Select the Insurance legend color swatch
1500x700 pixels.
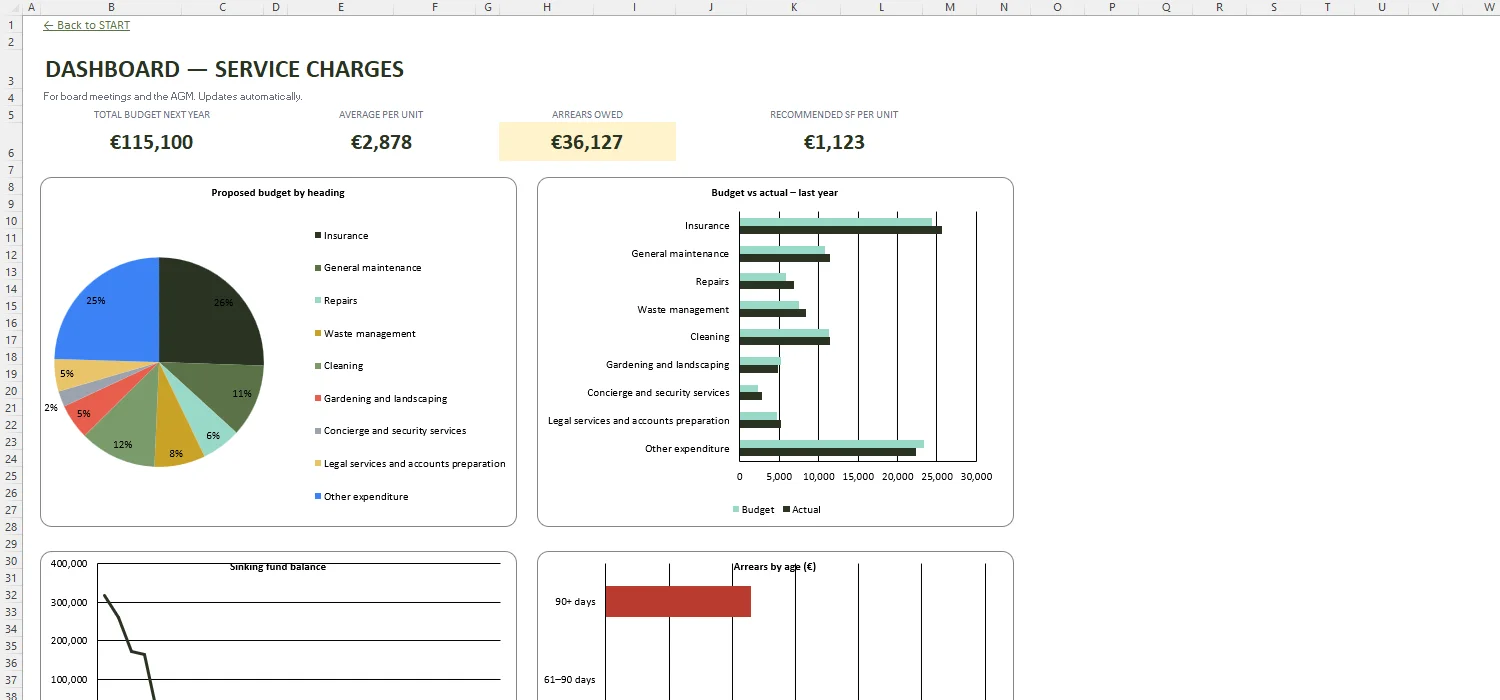pos(318,236)
